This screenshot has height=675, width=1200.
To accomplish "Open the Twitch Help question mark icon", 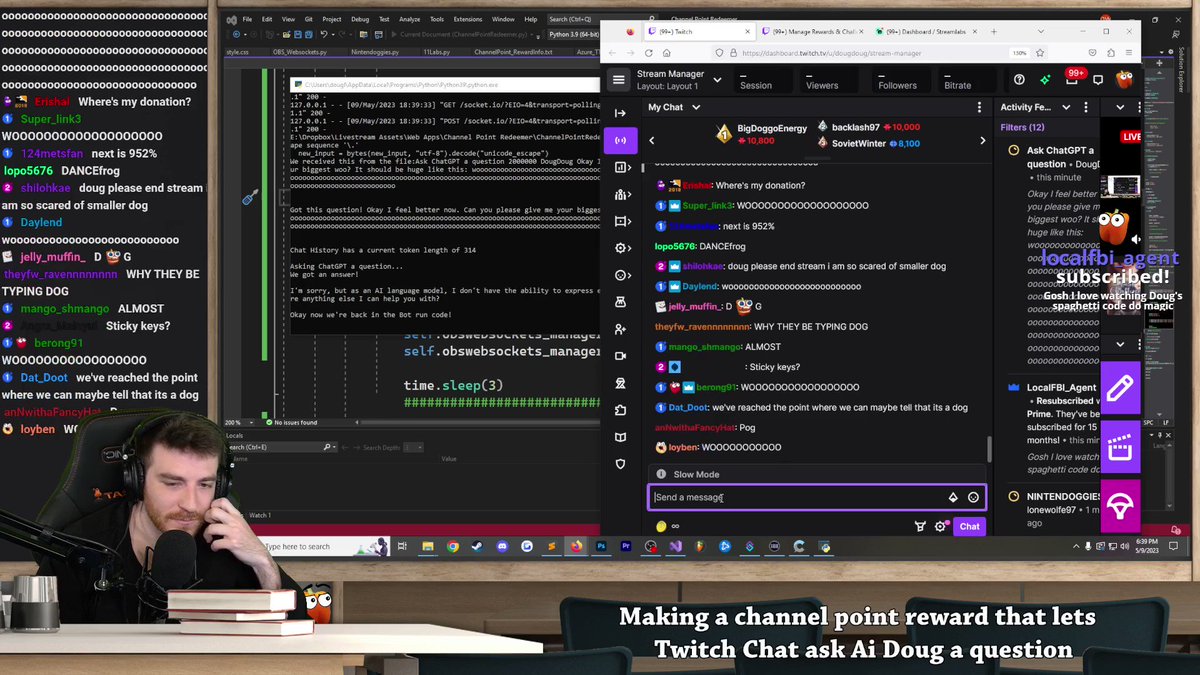I will click(x=1019, y=79).
